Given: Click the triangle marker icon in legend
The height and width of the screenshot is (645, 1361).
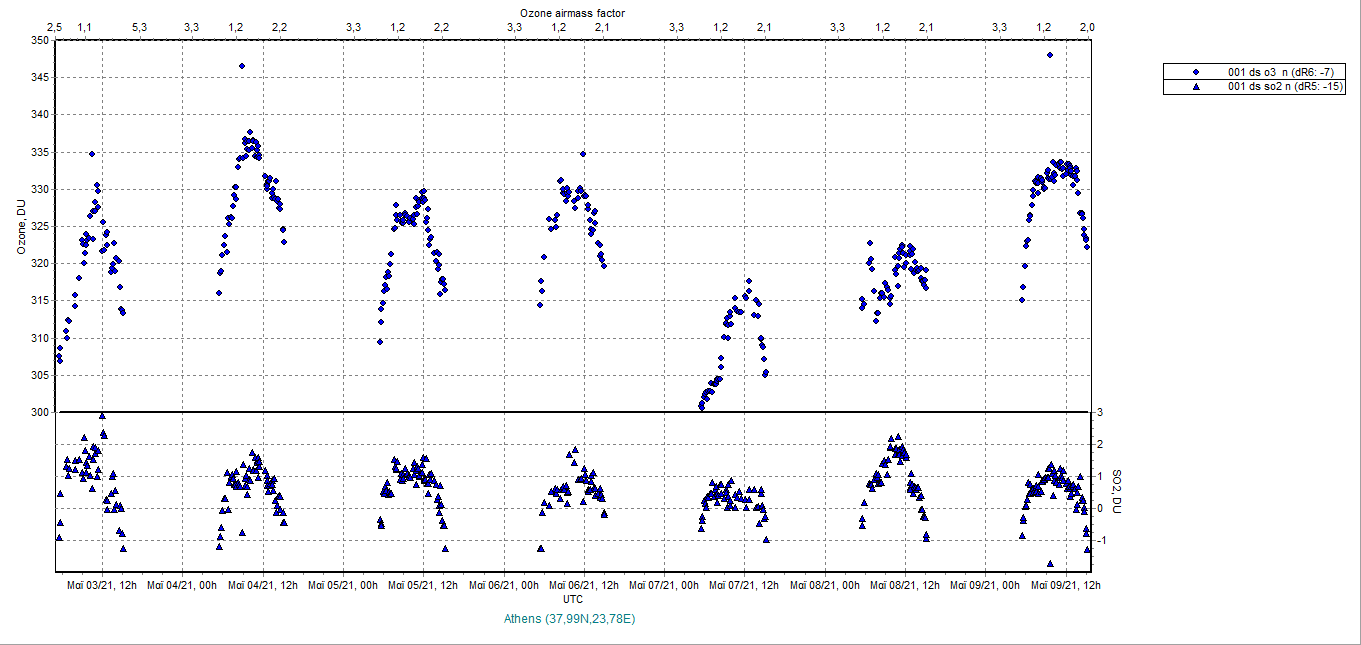Looking at the screenshot, I should 1195,87.
